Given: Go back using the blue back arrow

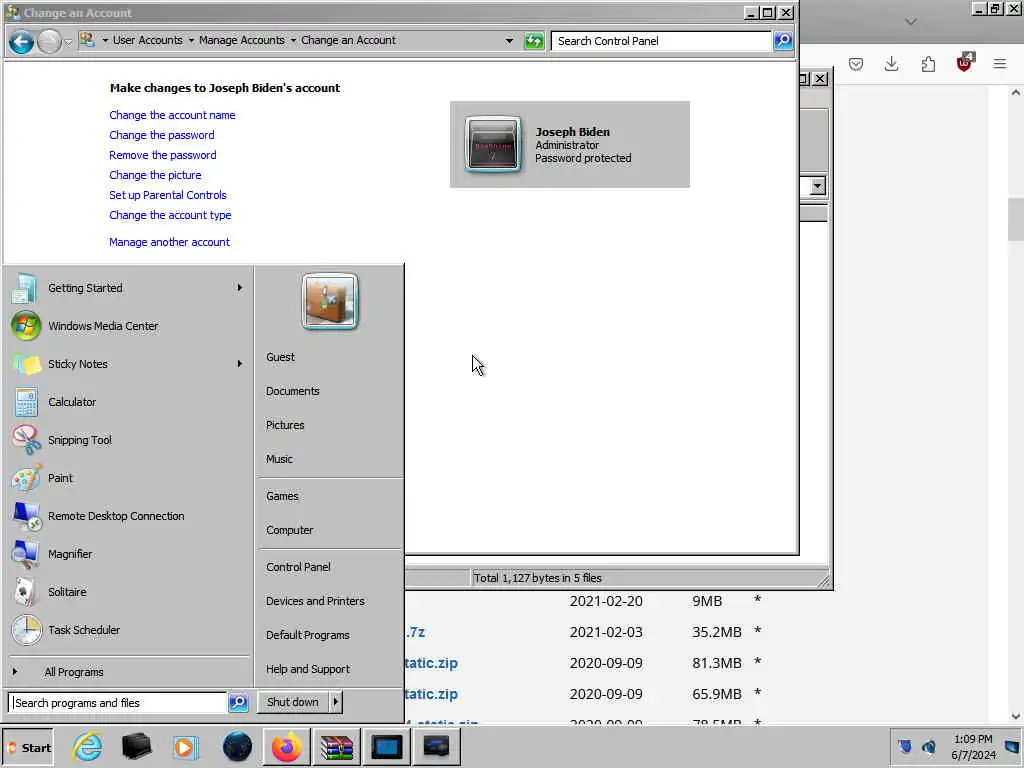Looking at the screenshot, I should (21, 42).
